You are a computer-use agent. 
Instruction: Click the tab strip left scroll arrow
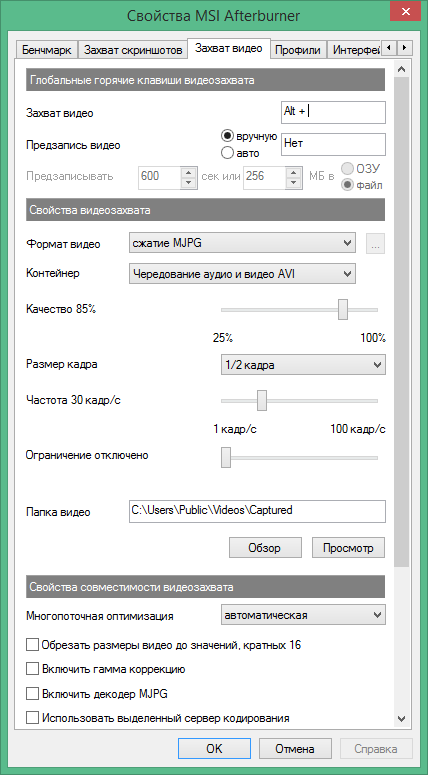(389, 48)
